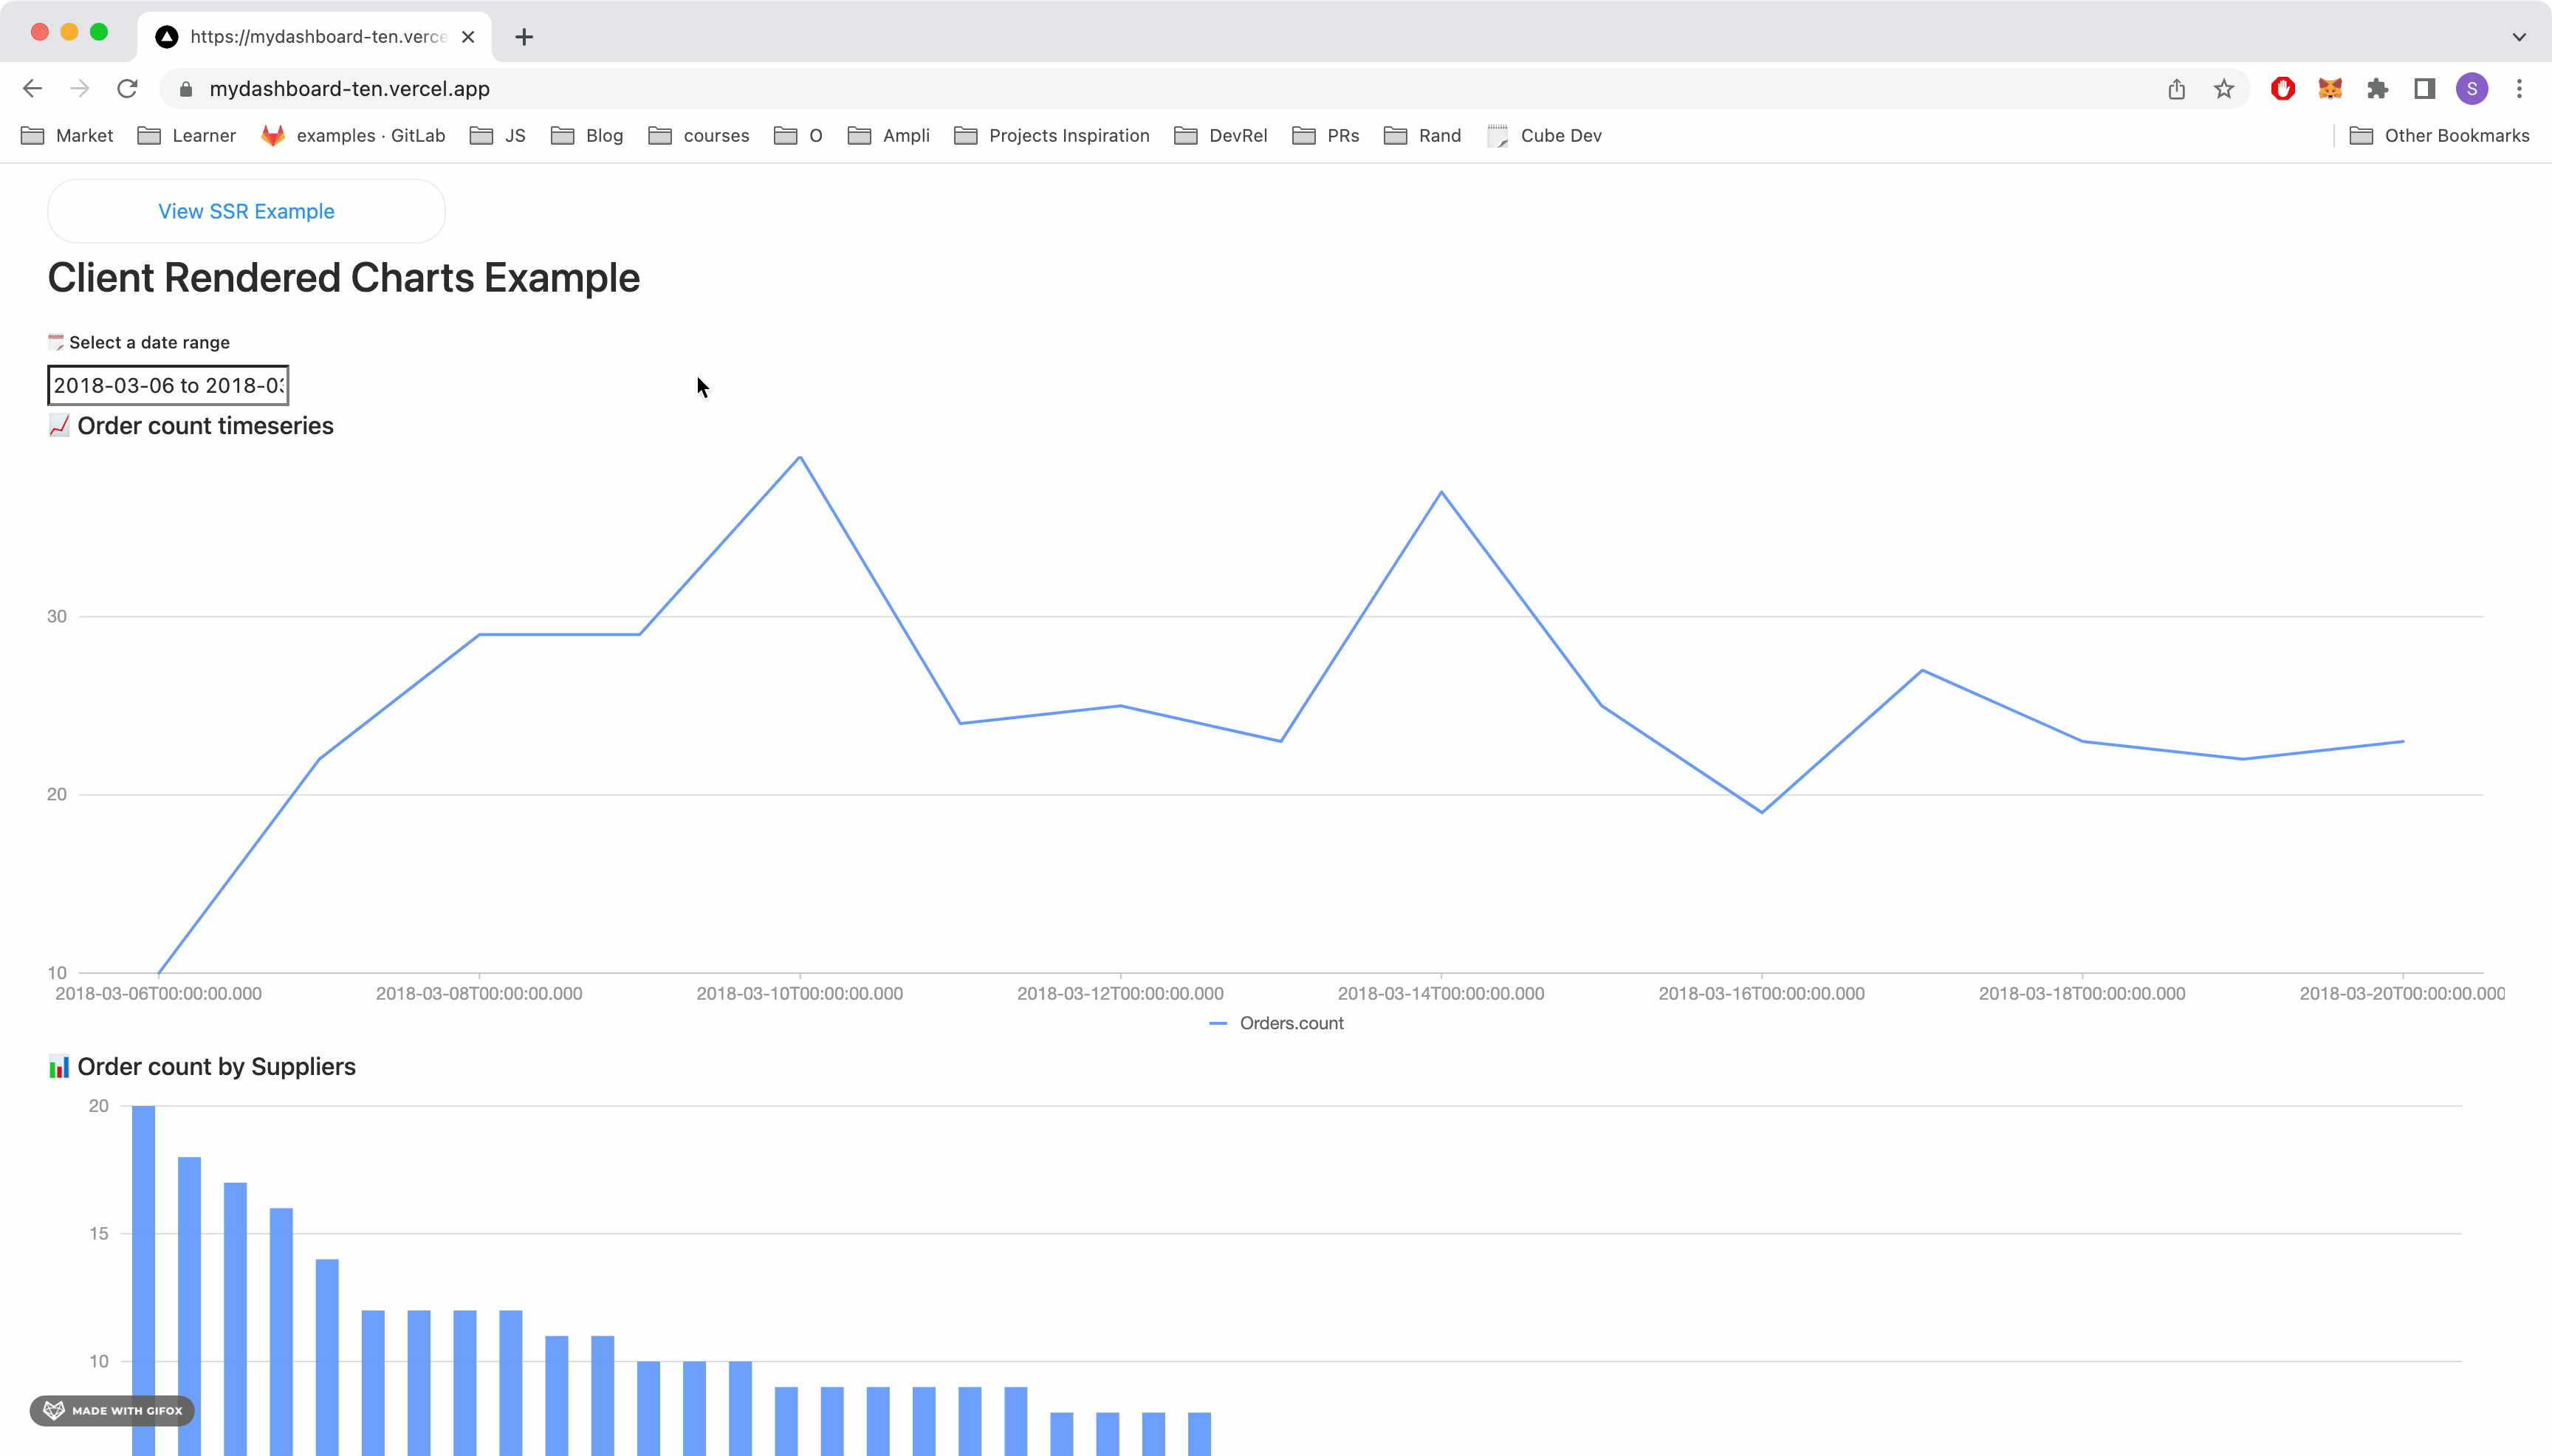
Task: Close the mydashboard browser tab
Action: click(x=467, y=37)
